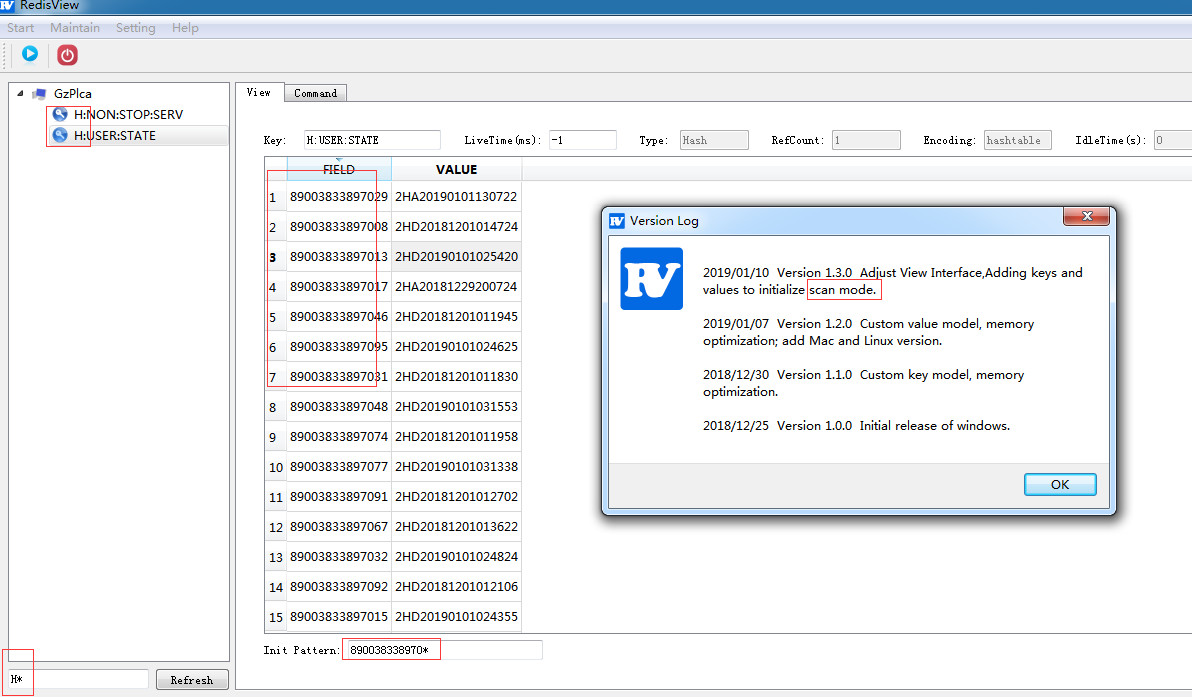Select the H:USER:STATE key in tree
The height and width of the screenshot is (697, 1192).
tap(115, 135)
